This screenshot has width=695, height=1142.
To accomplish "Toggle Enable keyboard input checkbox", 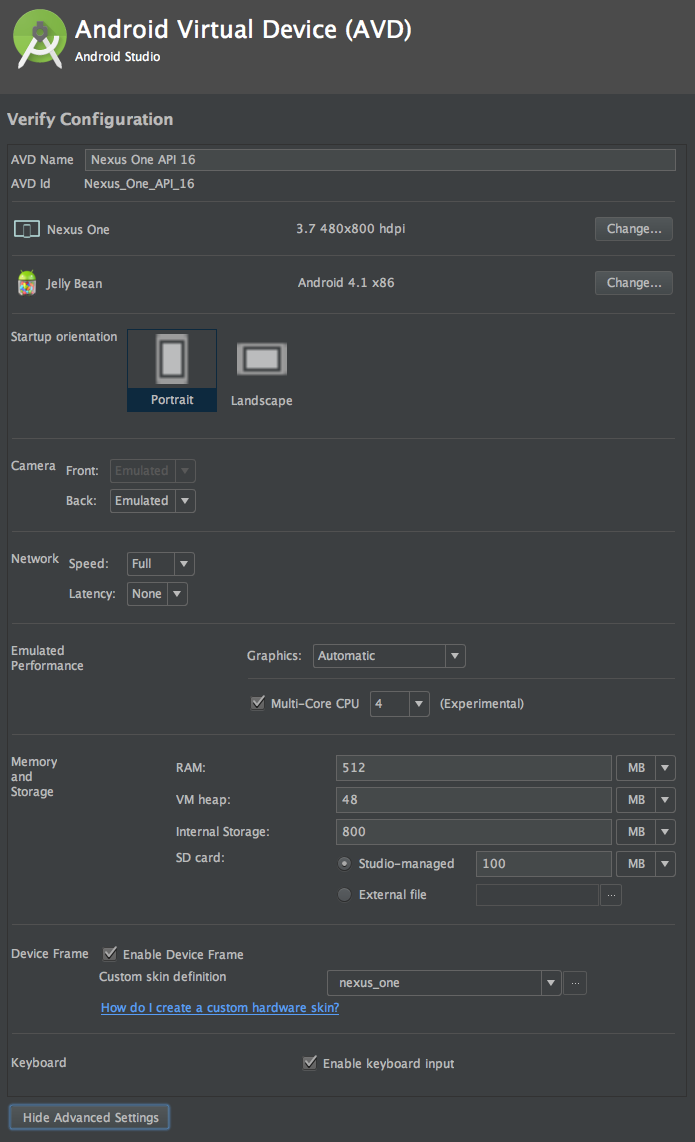I will (x=310, y=1063).
